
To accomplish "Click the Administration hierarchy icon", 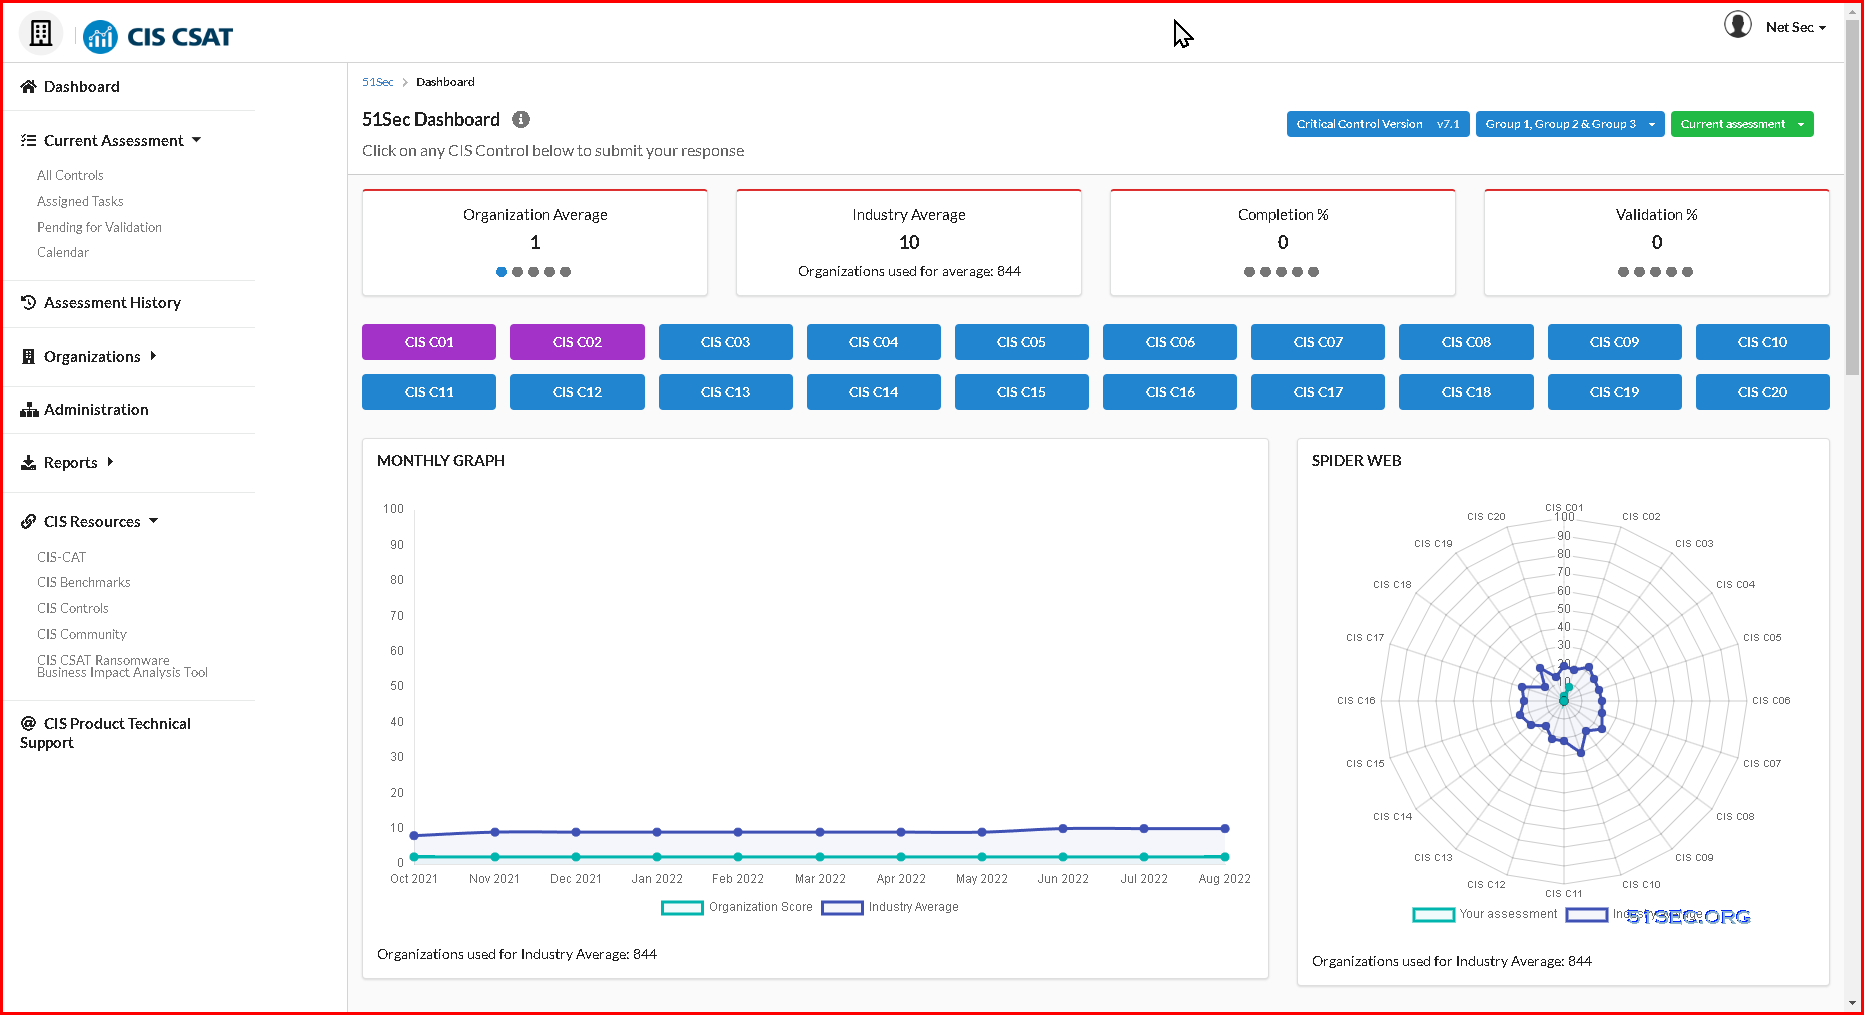I will (x=29, y=410).
